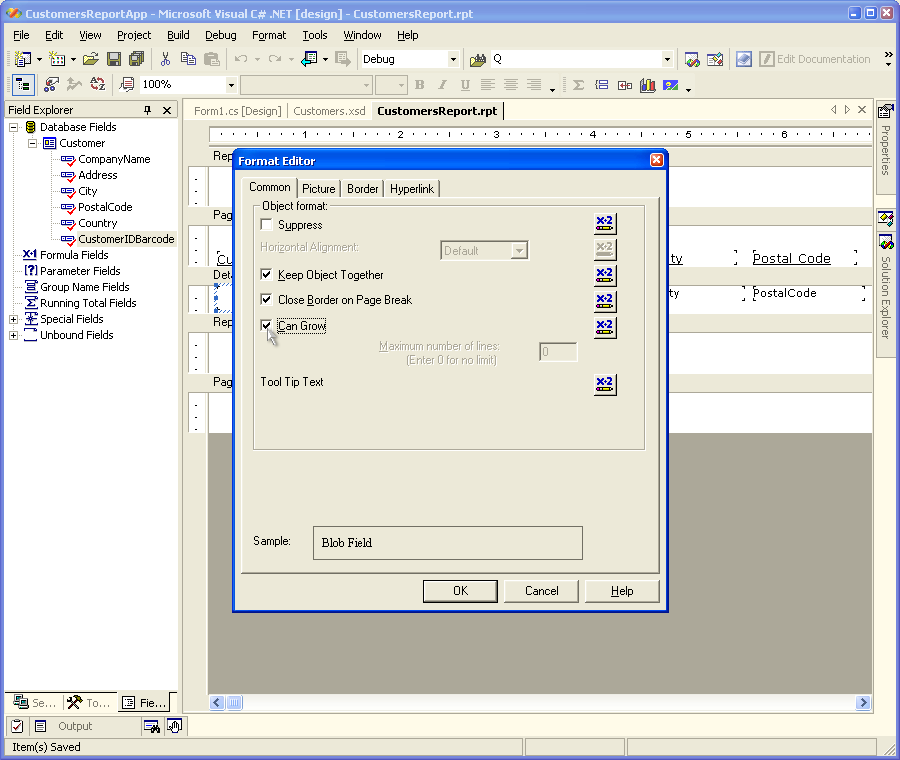This screenshot has width=900, height=760.
Task: Click the Cancel button
Action: click(x=541, y=591)
